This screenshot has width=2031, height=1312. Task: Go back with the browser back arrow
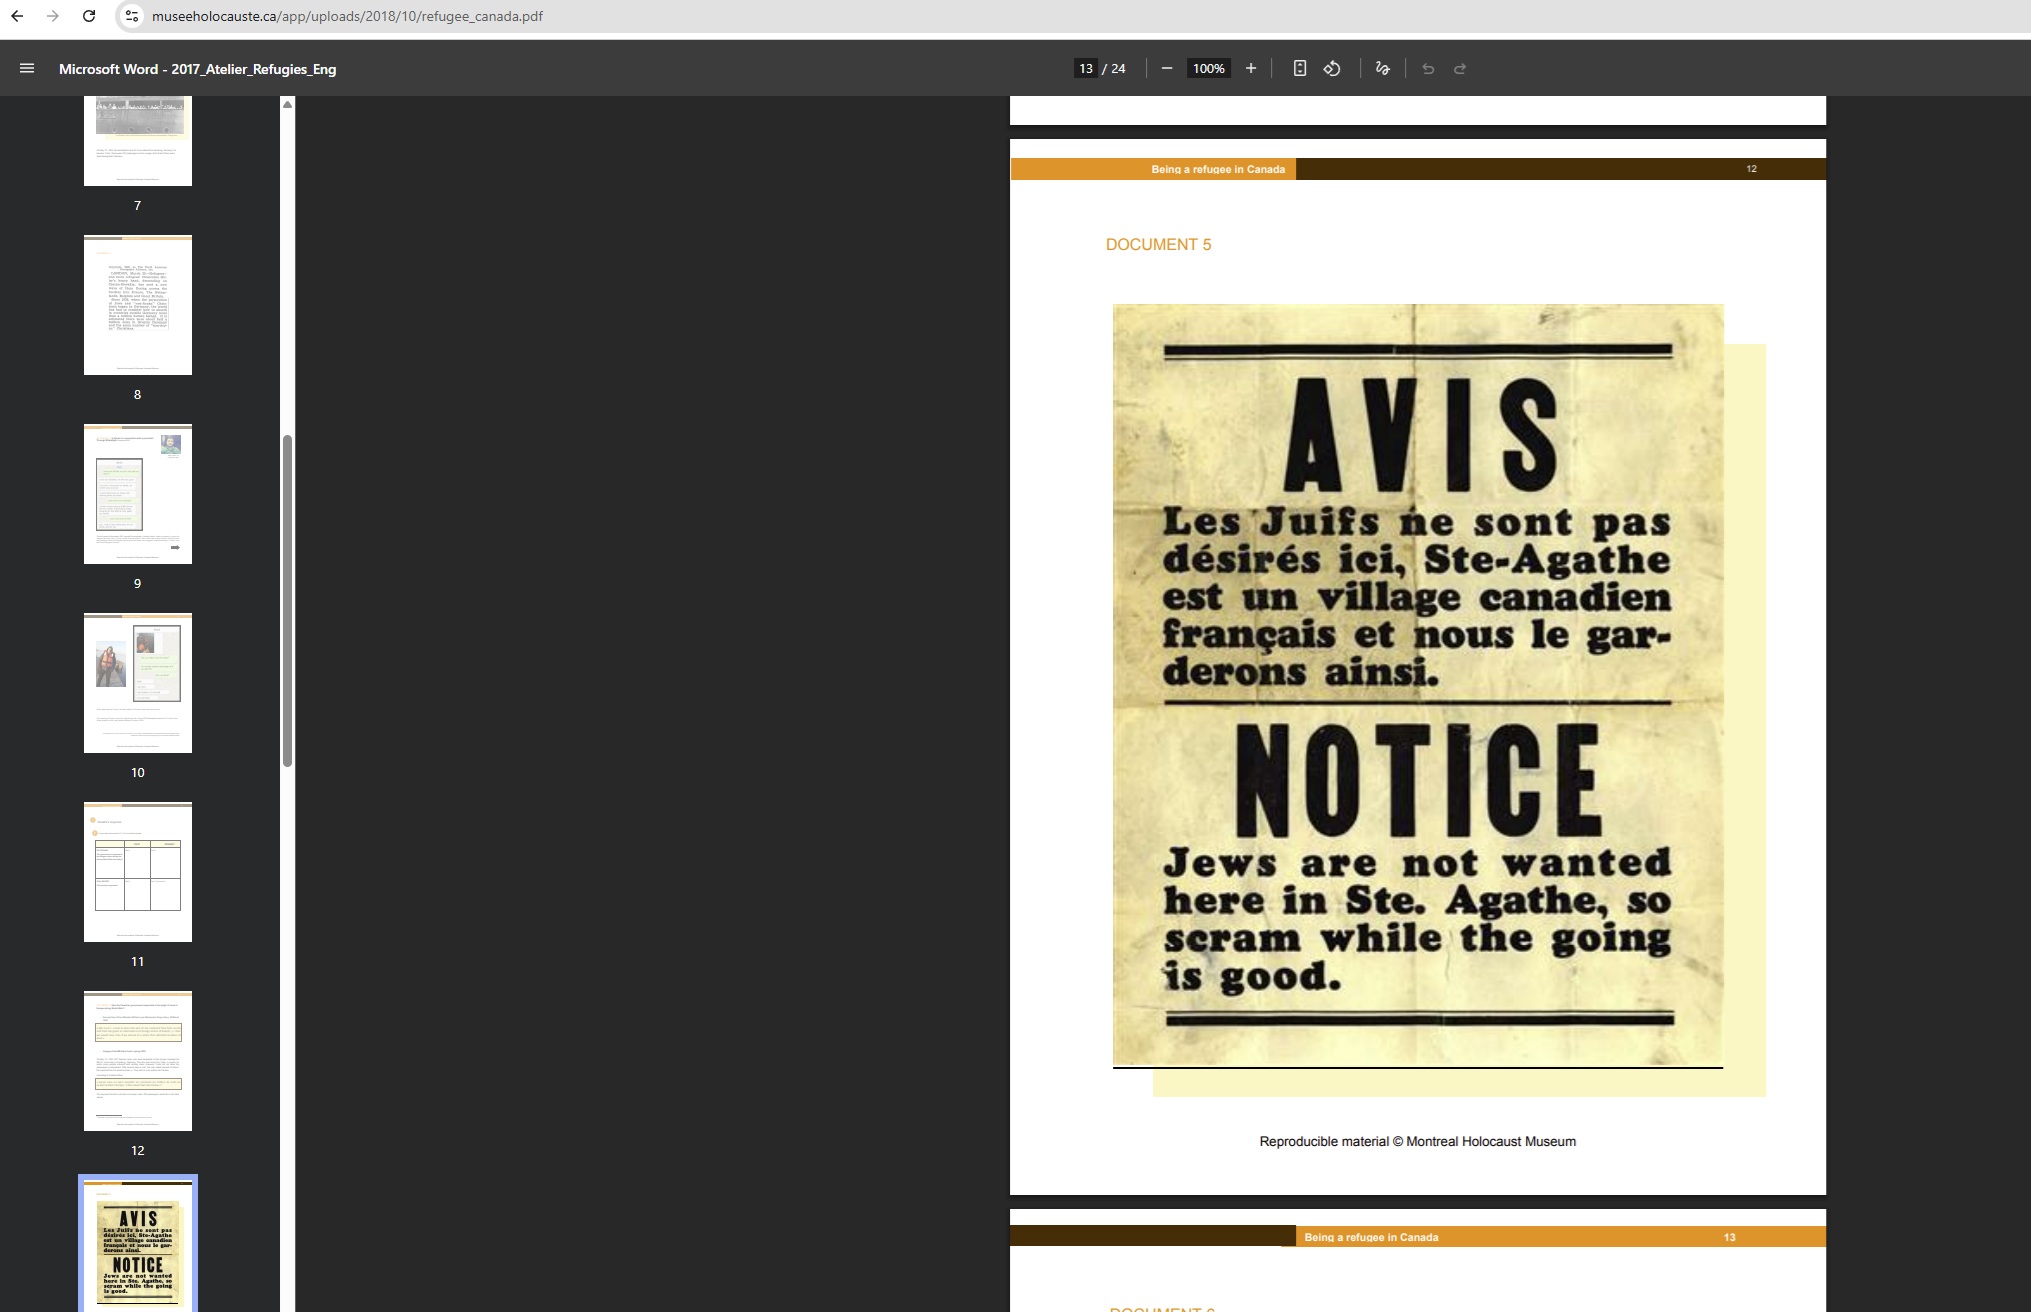point(17,16)
